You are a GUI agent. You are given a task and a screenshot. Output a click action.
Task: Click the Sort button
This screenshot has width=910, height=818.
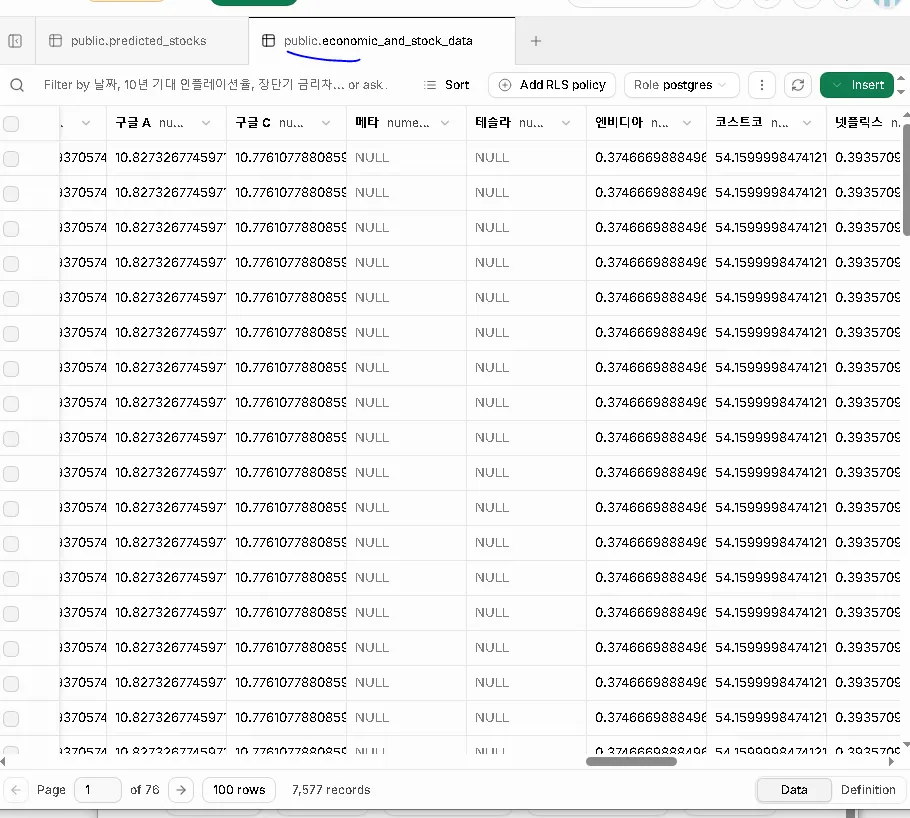click(x=446, y=85)
